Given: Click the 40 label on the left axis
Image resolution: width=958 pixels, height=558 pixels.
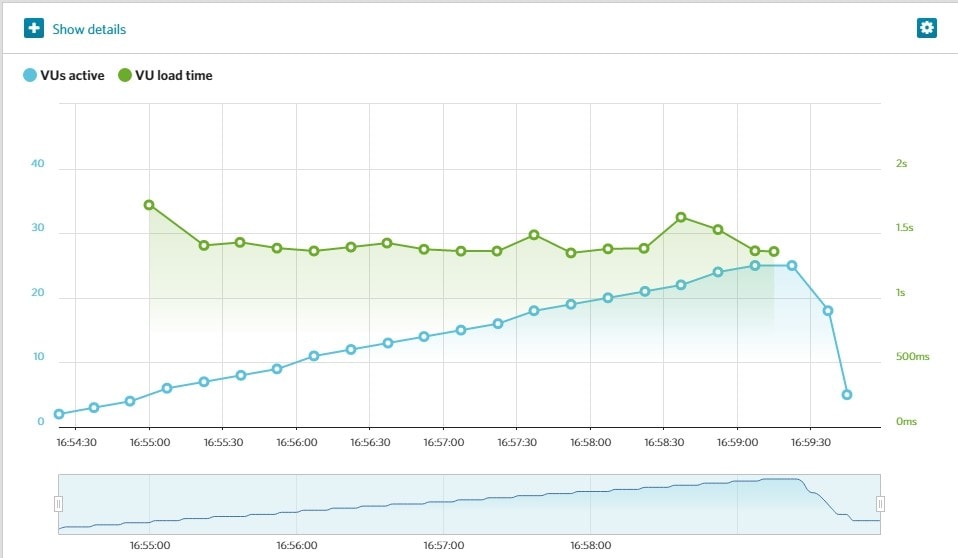Looking at the screenshot, I should (38, 164).
